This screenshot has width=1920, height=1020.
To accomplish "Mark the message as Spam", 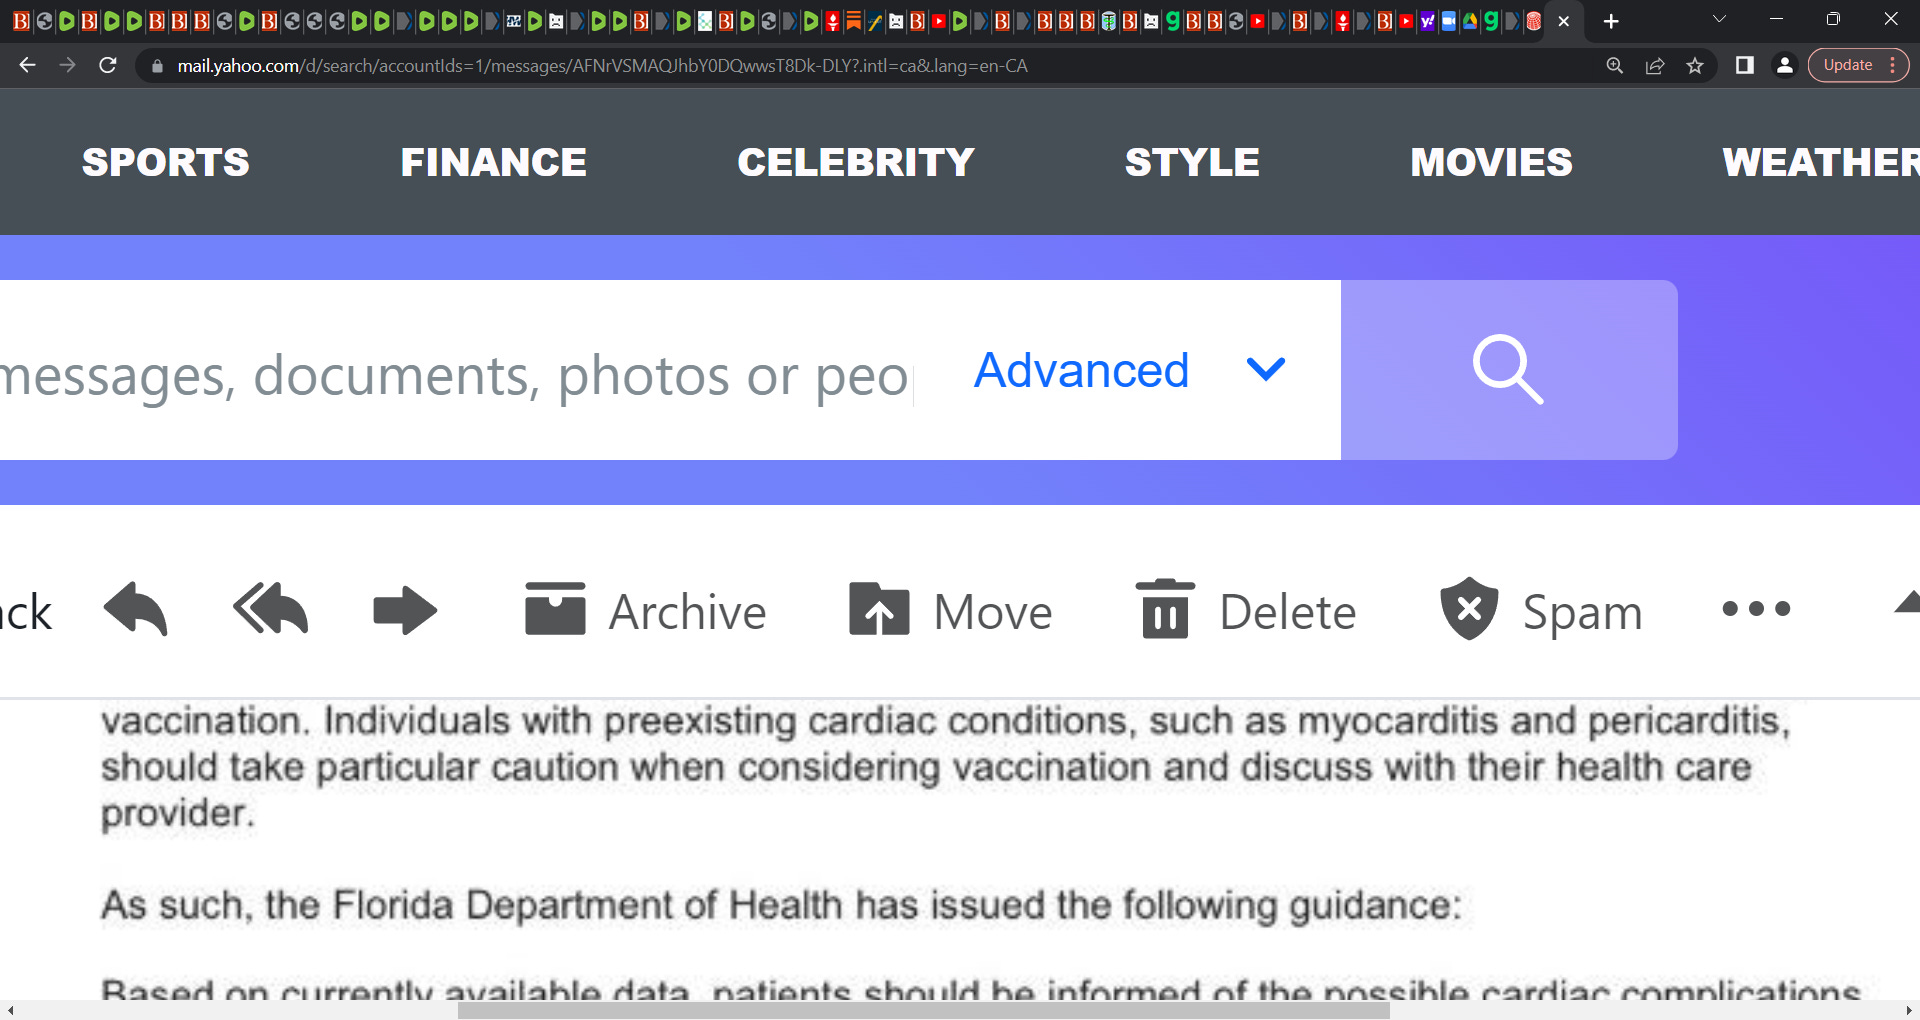I will coord(1541,610).
